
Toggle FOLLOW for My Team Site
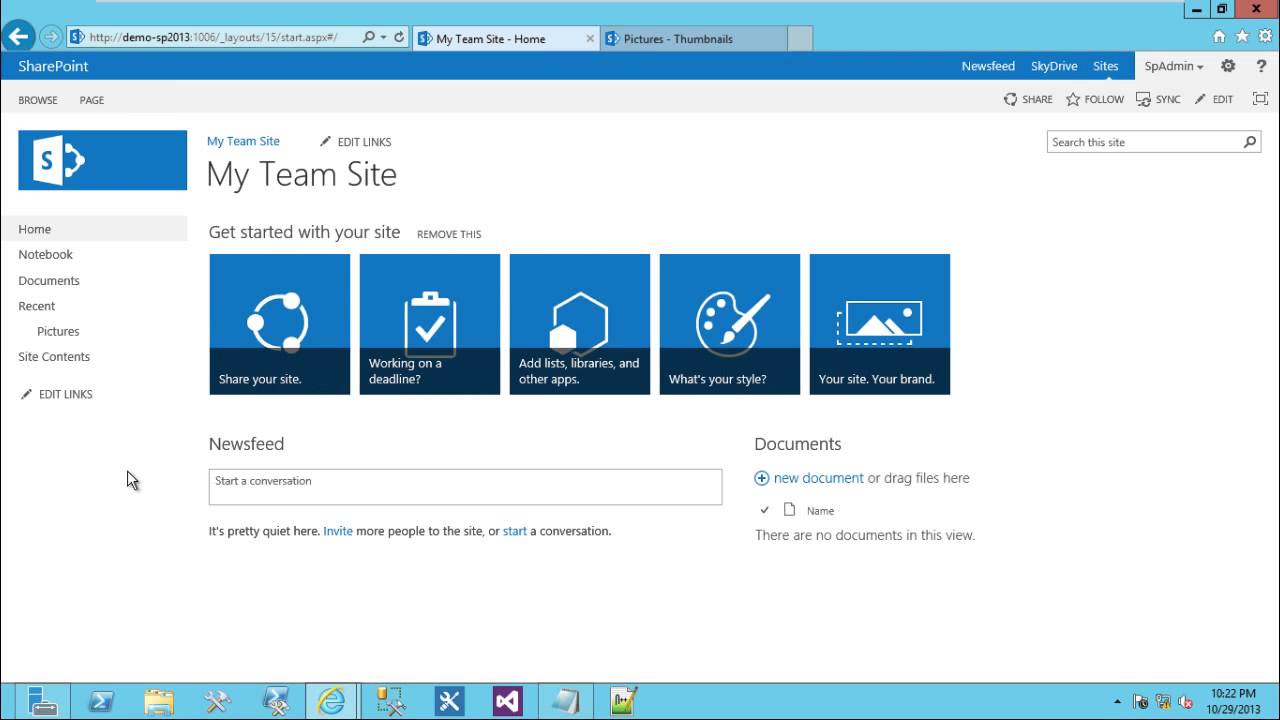(1094, 99)
